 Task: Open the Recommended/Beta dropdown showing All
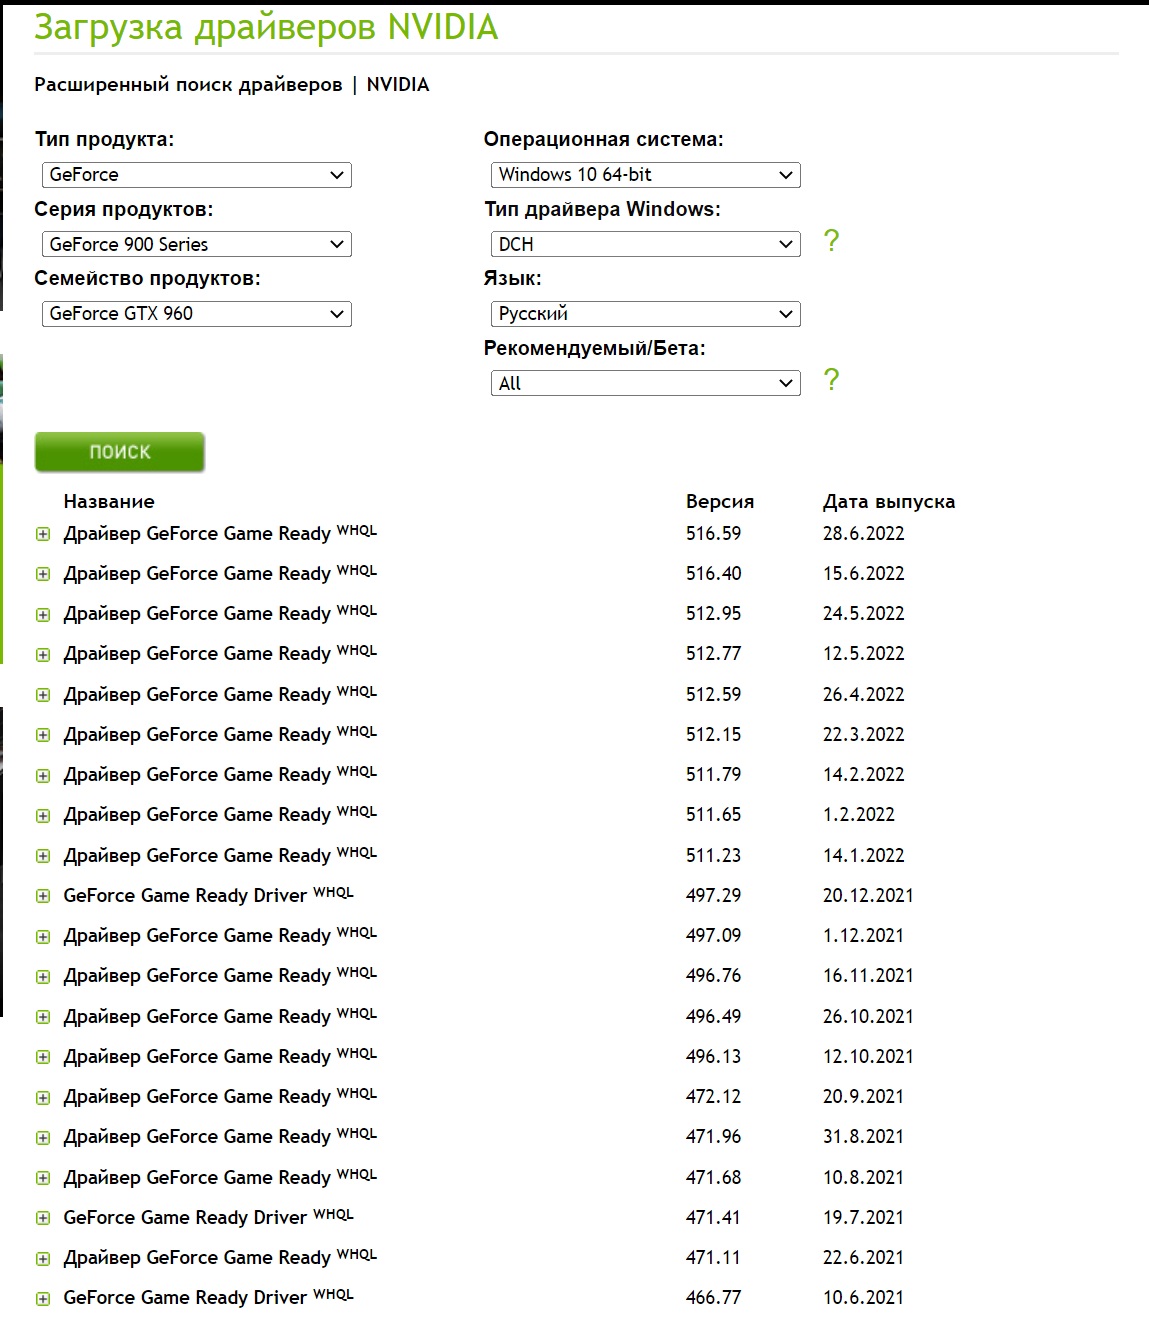coord(645,383)
